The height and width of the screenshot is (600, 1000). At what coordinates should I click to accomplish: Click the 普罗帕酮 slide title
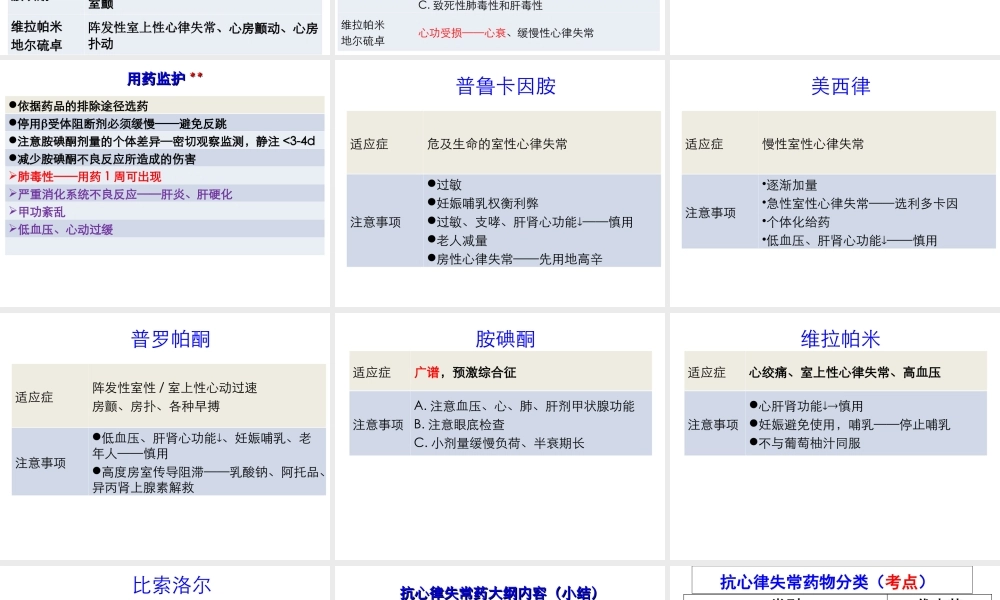170,339
